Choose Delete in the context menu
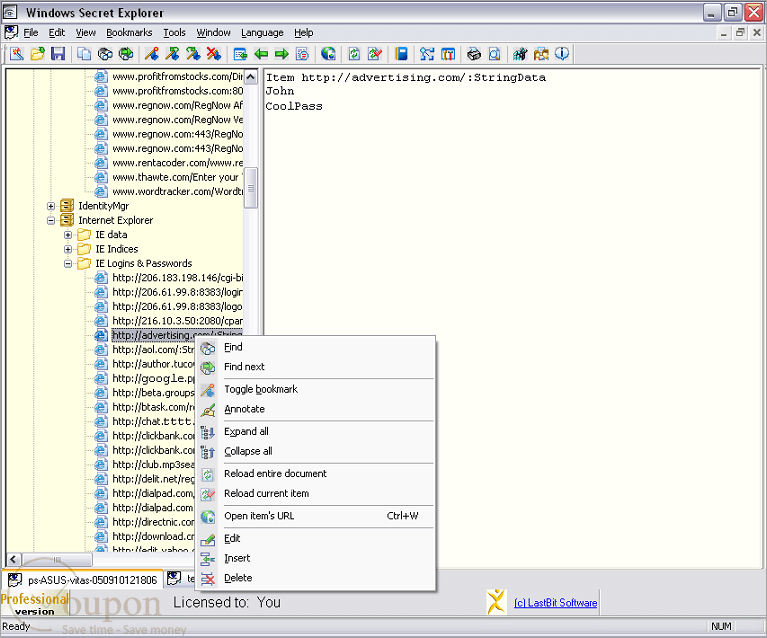The image size is (767, 638). 315,578
